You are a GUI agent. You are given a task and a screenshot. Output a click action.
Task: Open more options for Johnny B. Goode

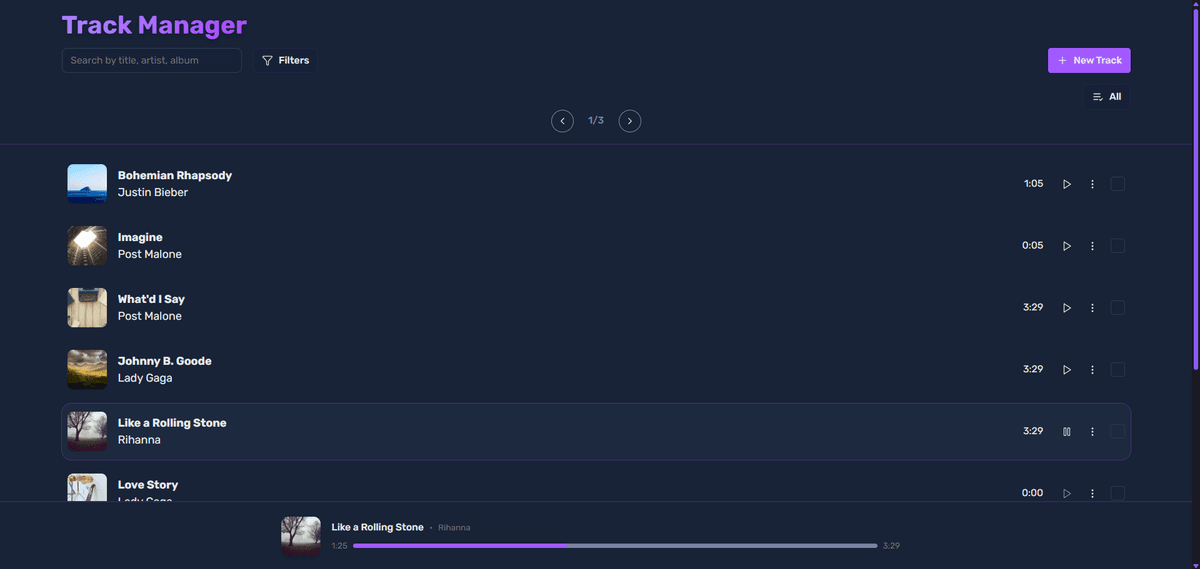tap(1092, 370)
